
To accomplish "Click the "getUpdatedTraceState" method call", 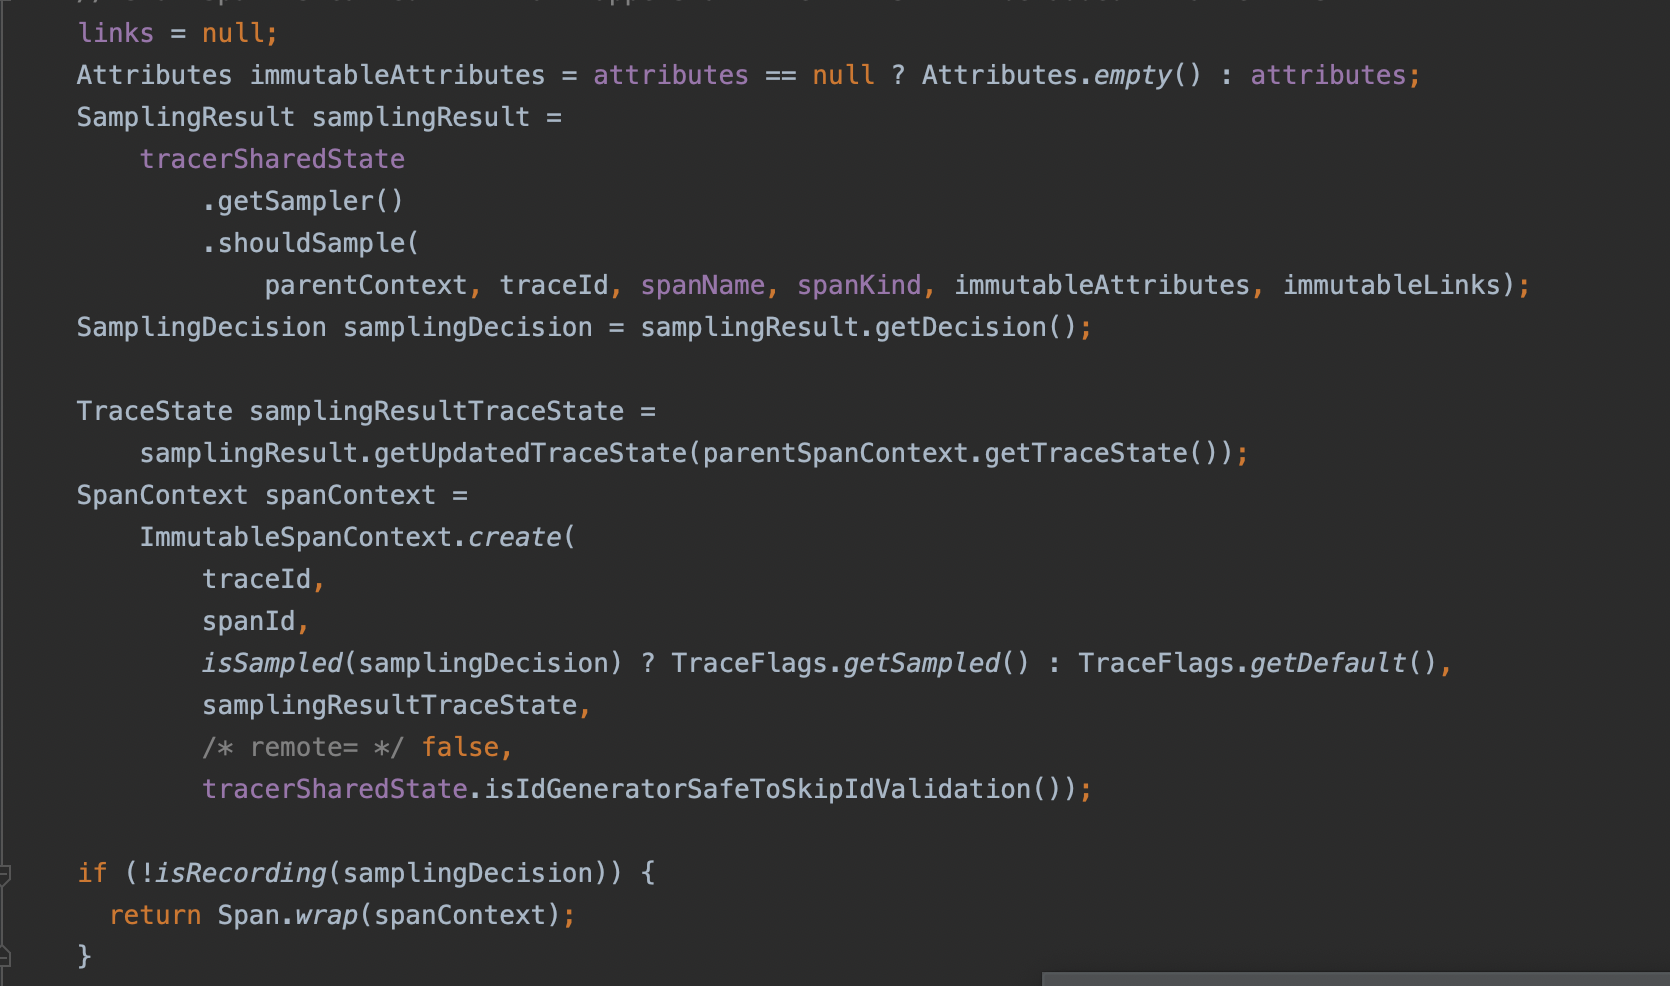I will (531, 453).
